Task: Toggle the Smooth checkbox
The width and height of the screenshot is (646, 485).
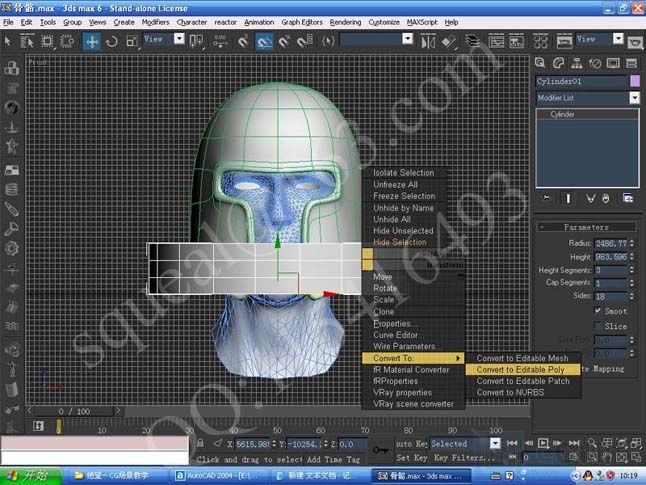Action: tap(597, 311)
